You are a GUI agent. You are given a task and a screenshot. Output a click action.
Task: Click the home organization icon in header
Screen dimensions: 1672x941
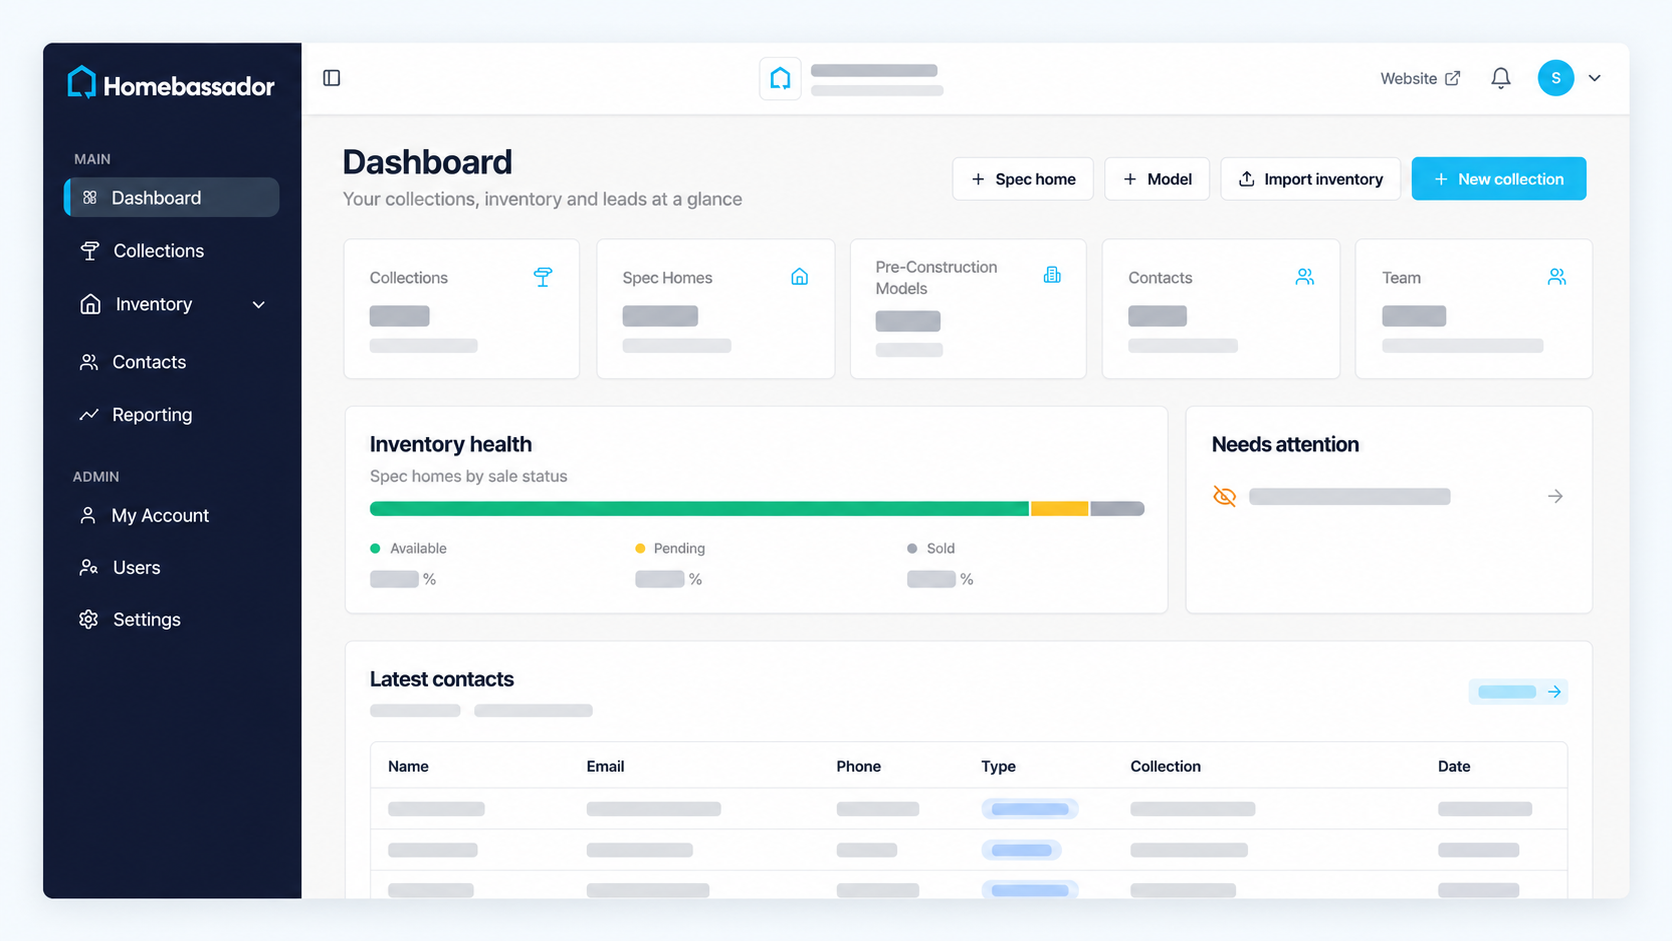point(780,78)
